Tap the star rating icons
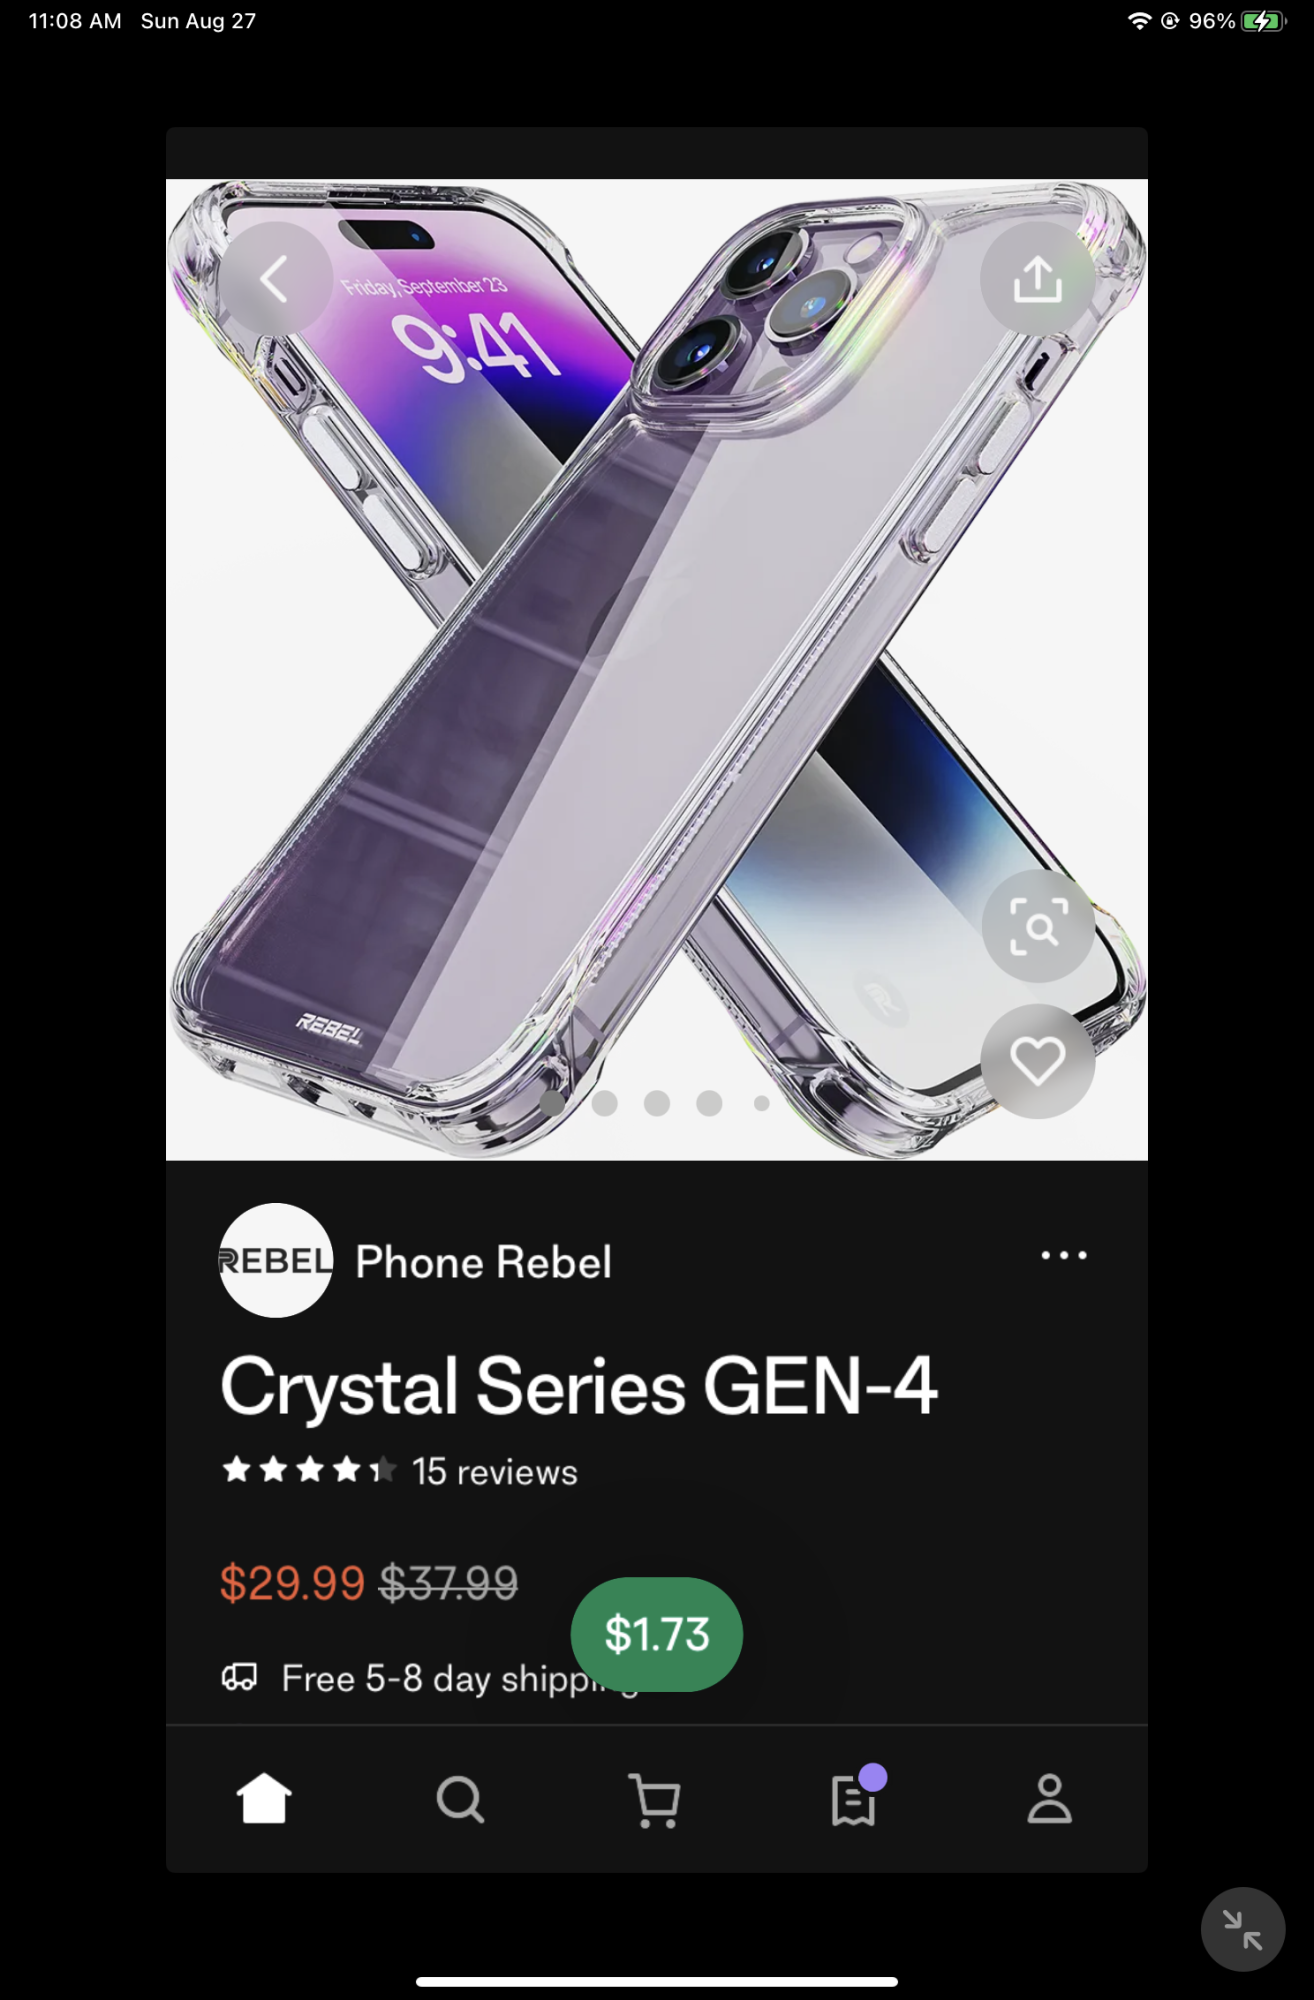The width and height of the screenshot is (1314, 2000). [x=309, y=1470]
